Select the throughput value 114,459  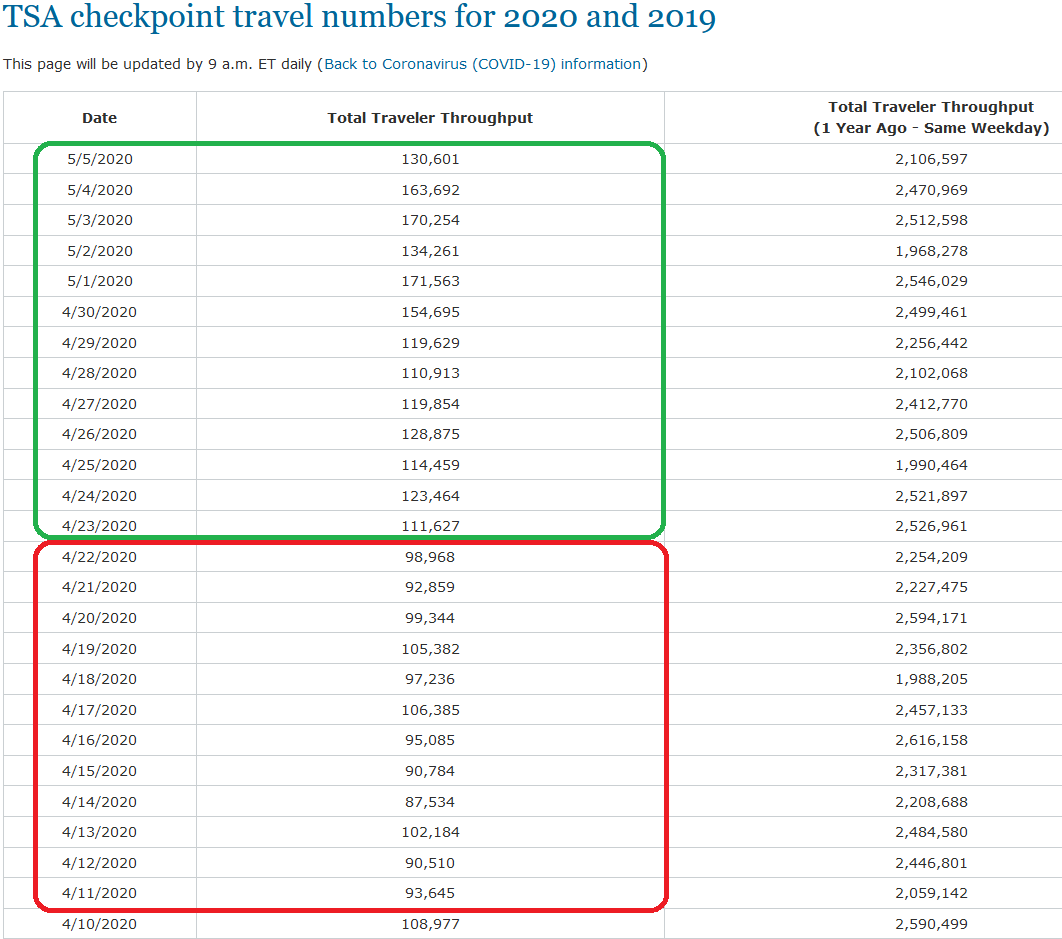coord(430,465)
